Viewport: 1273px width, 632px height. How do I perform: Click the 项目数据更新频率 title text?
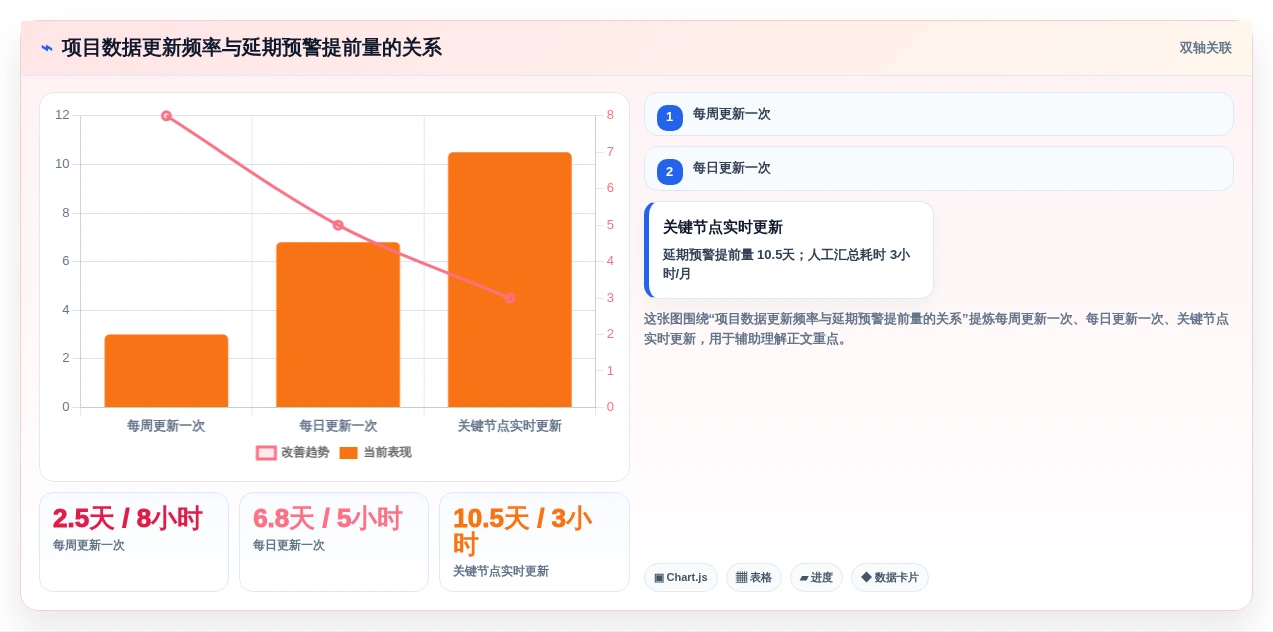click(x=251, y=48)
